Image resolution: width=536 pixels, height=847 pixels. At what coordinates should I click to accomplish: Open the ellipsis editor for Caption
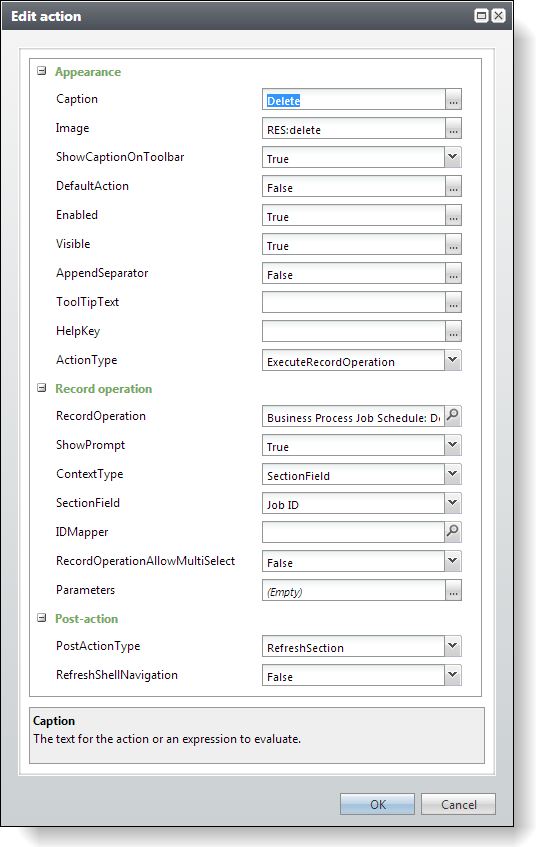pos(453,99)
